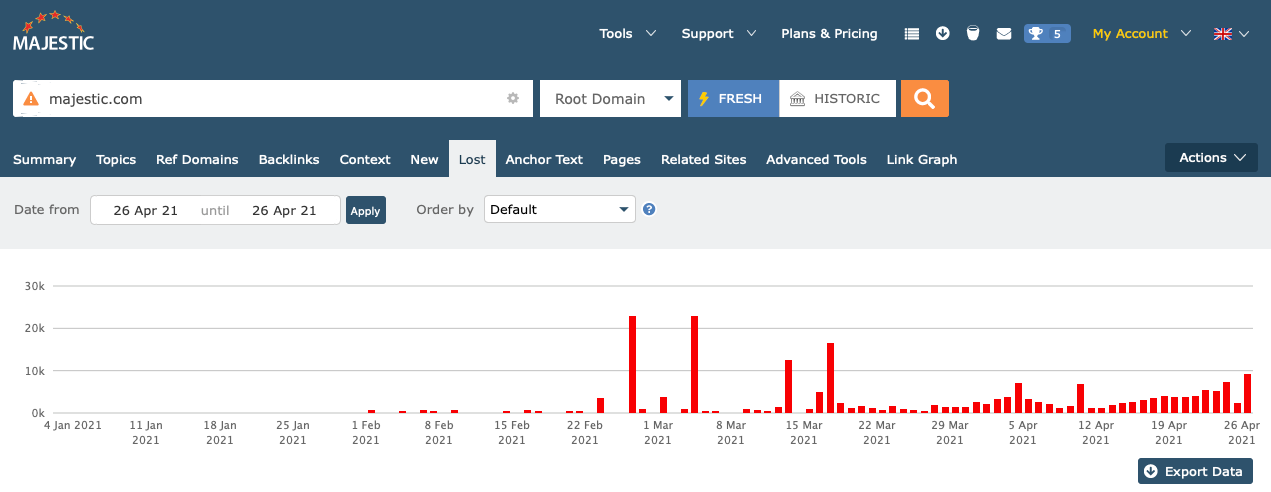The image size is (1271, 492).
Task: Click the trophy badge showing 5
Action: (x=1046, y=34)
